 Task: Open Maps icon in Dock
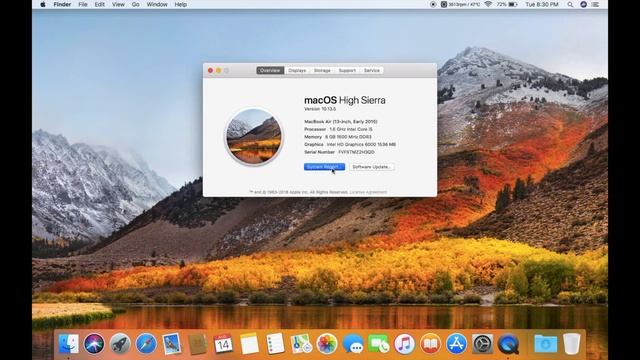301,343
